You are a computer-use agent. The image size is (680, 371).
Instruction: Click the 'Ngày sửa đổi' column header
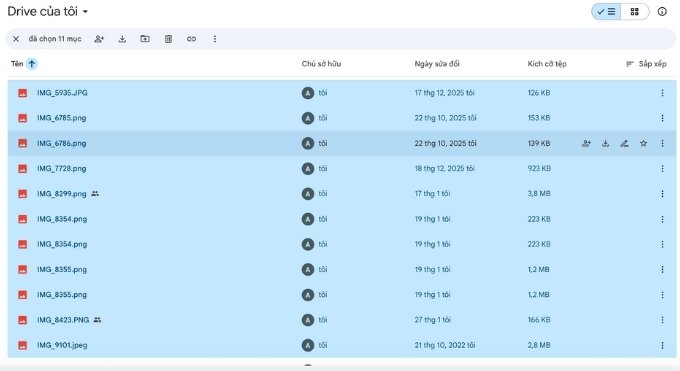pos(437,64)
